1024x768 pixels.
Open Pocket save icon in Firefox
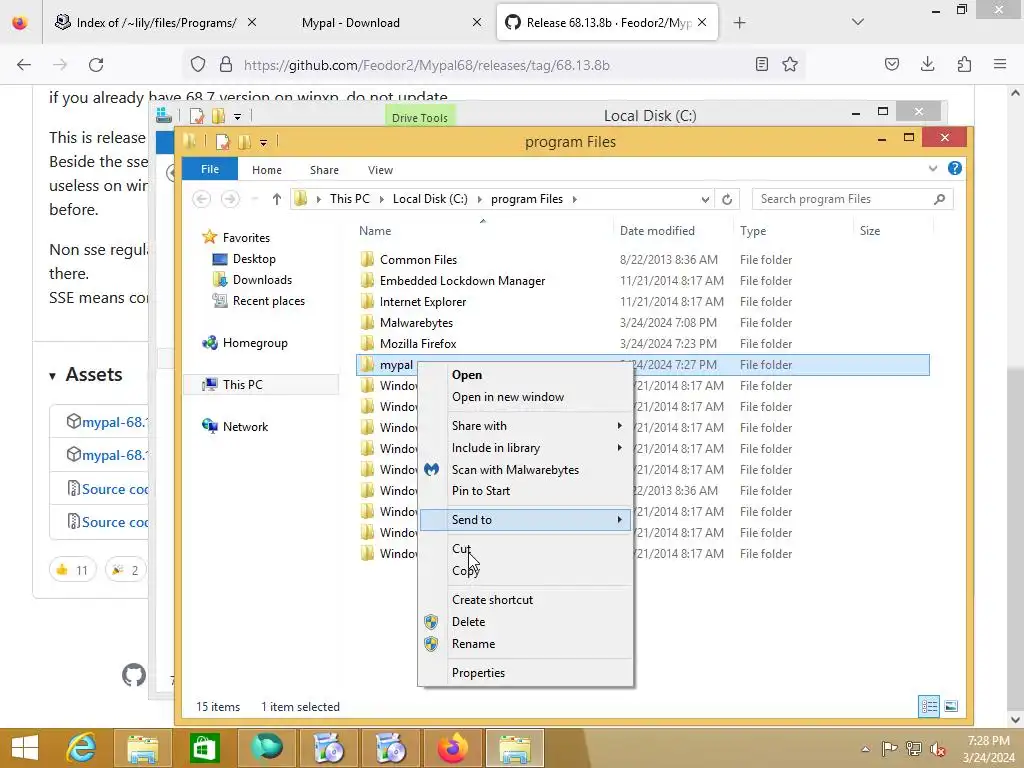click(891, 65)
